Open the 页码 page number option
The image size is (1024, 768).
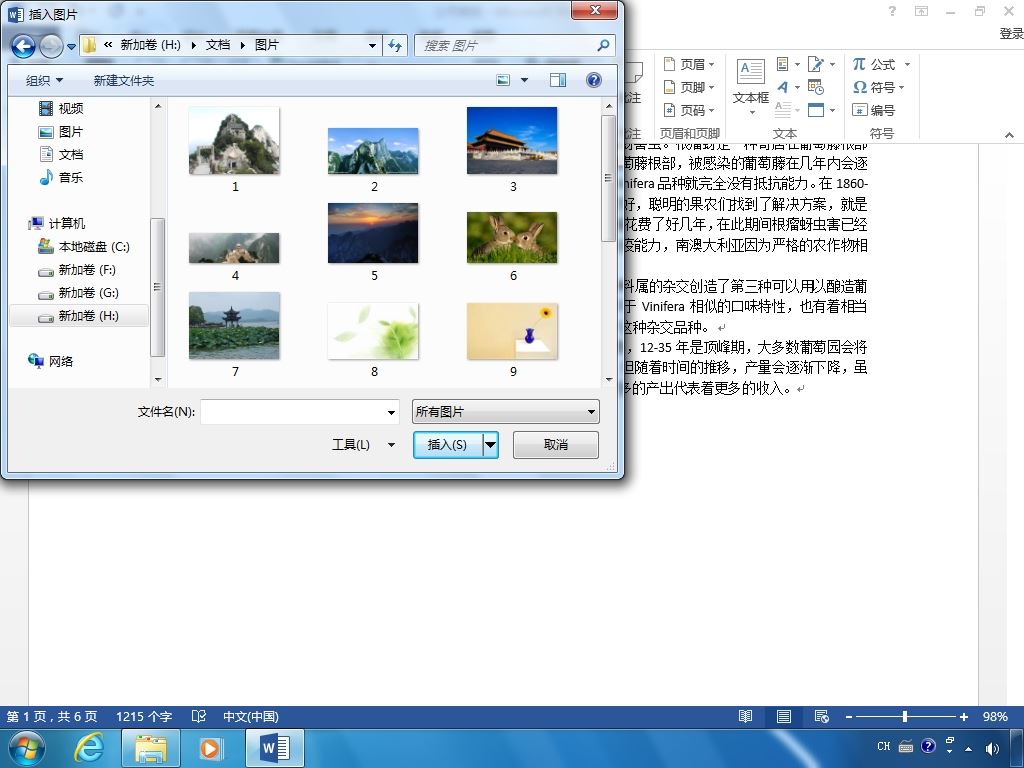point(690,110)
